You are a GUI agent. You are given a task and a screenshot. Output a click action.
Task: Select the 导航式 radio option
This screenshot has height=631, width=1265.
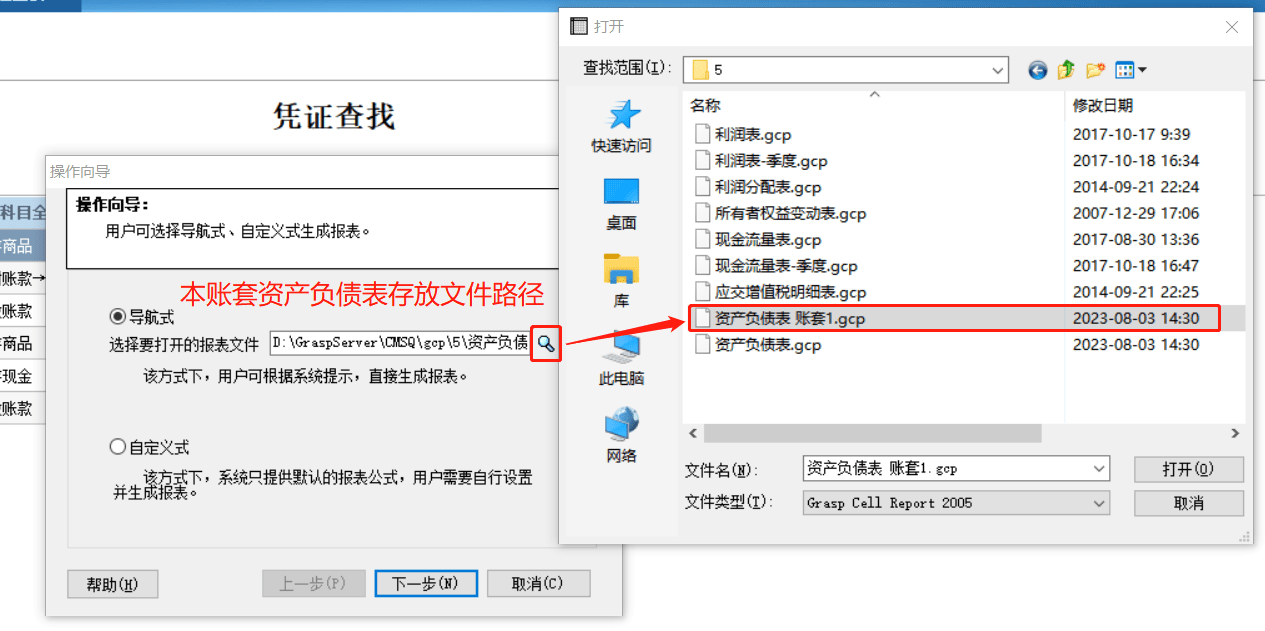141,316
